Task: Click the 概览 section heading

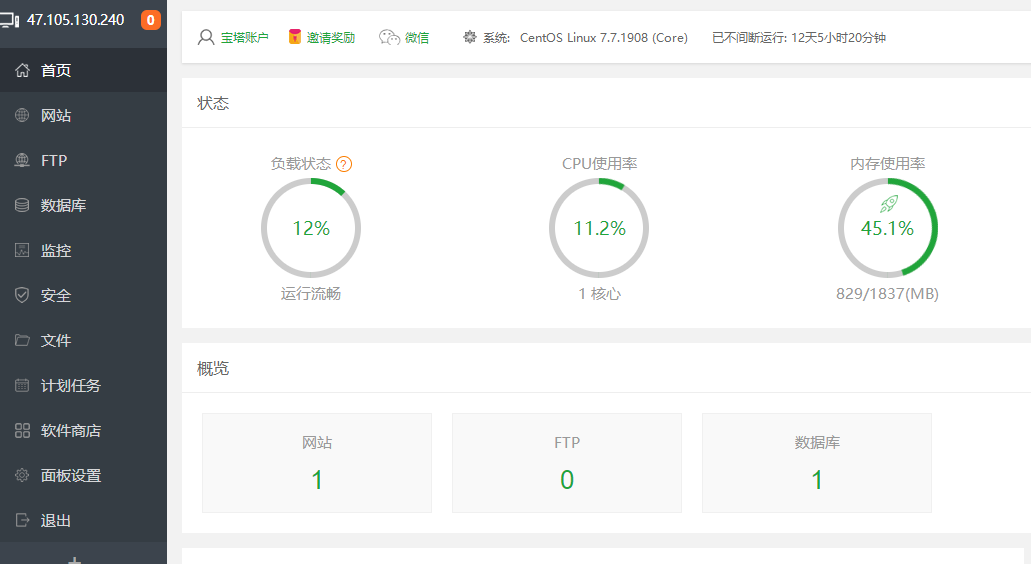Action: click(213, 368)
